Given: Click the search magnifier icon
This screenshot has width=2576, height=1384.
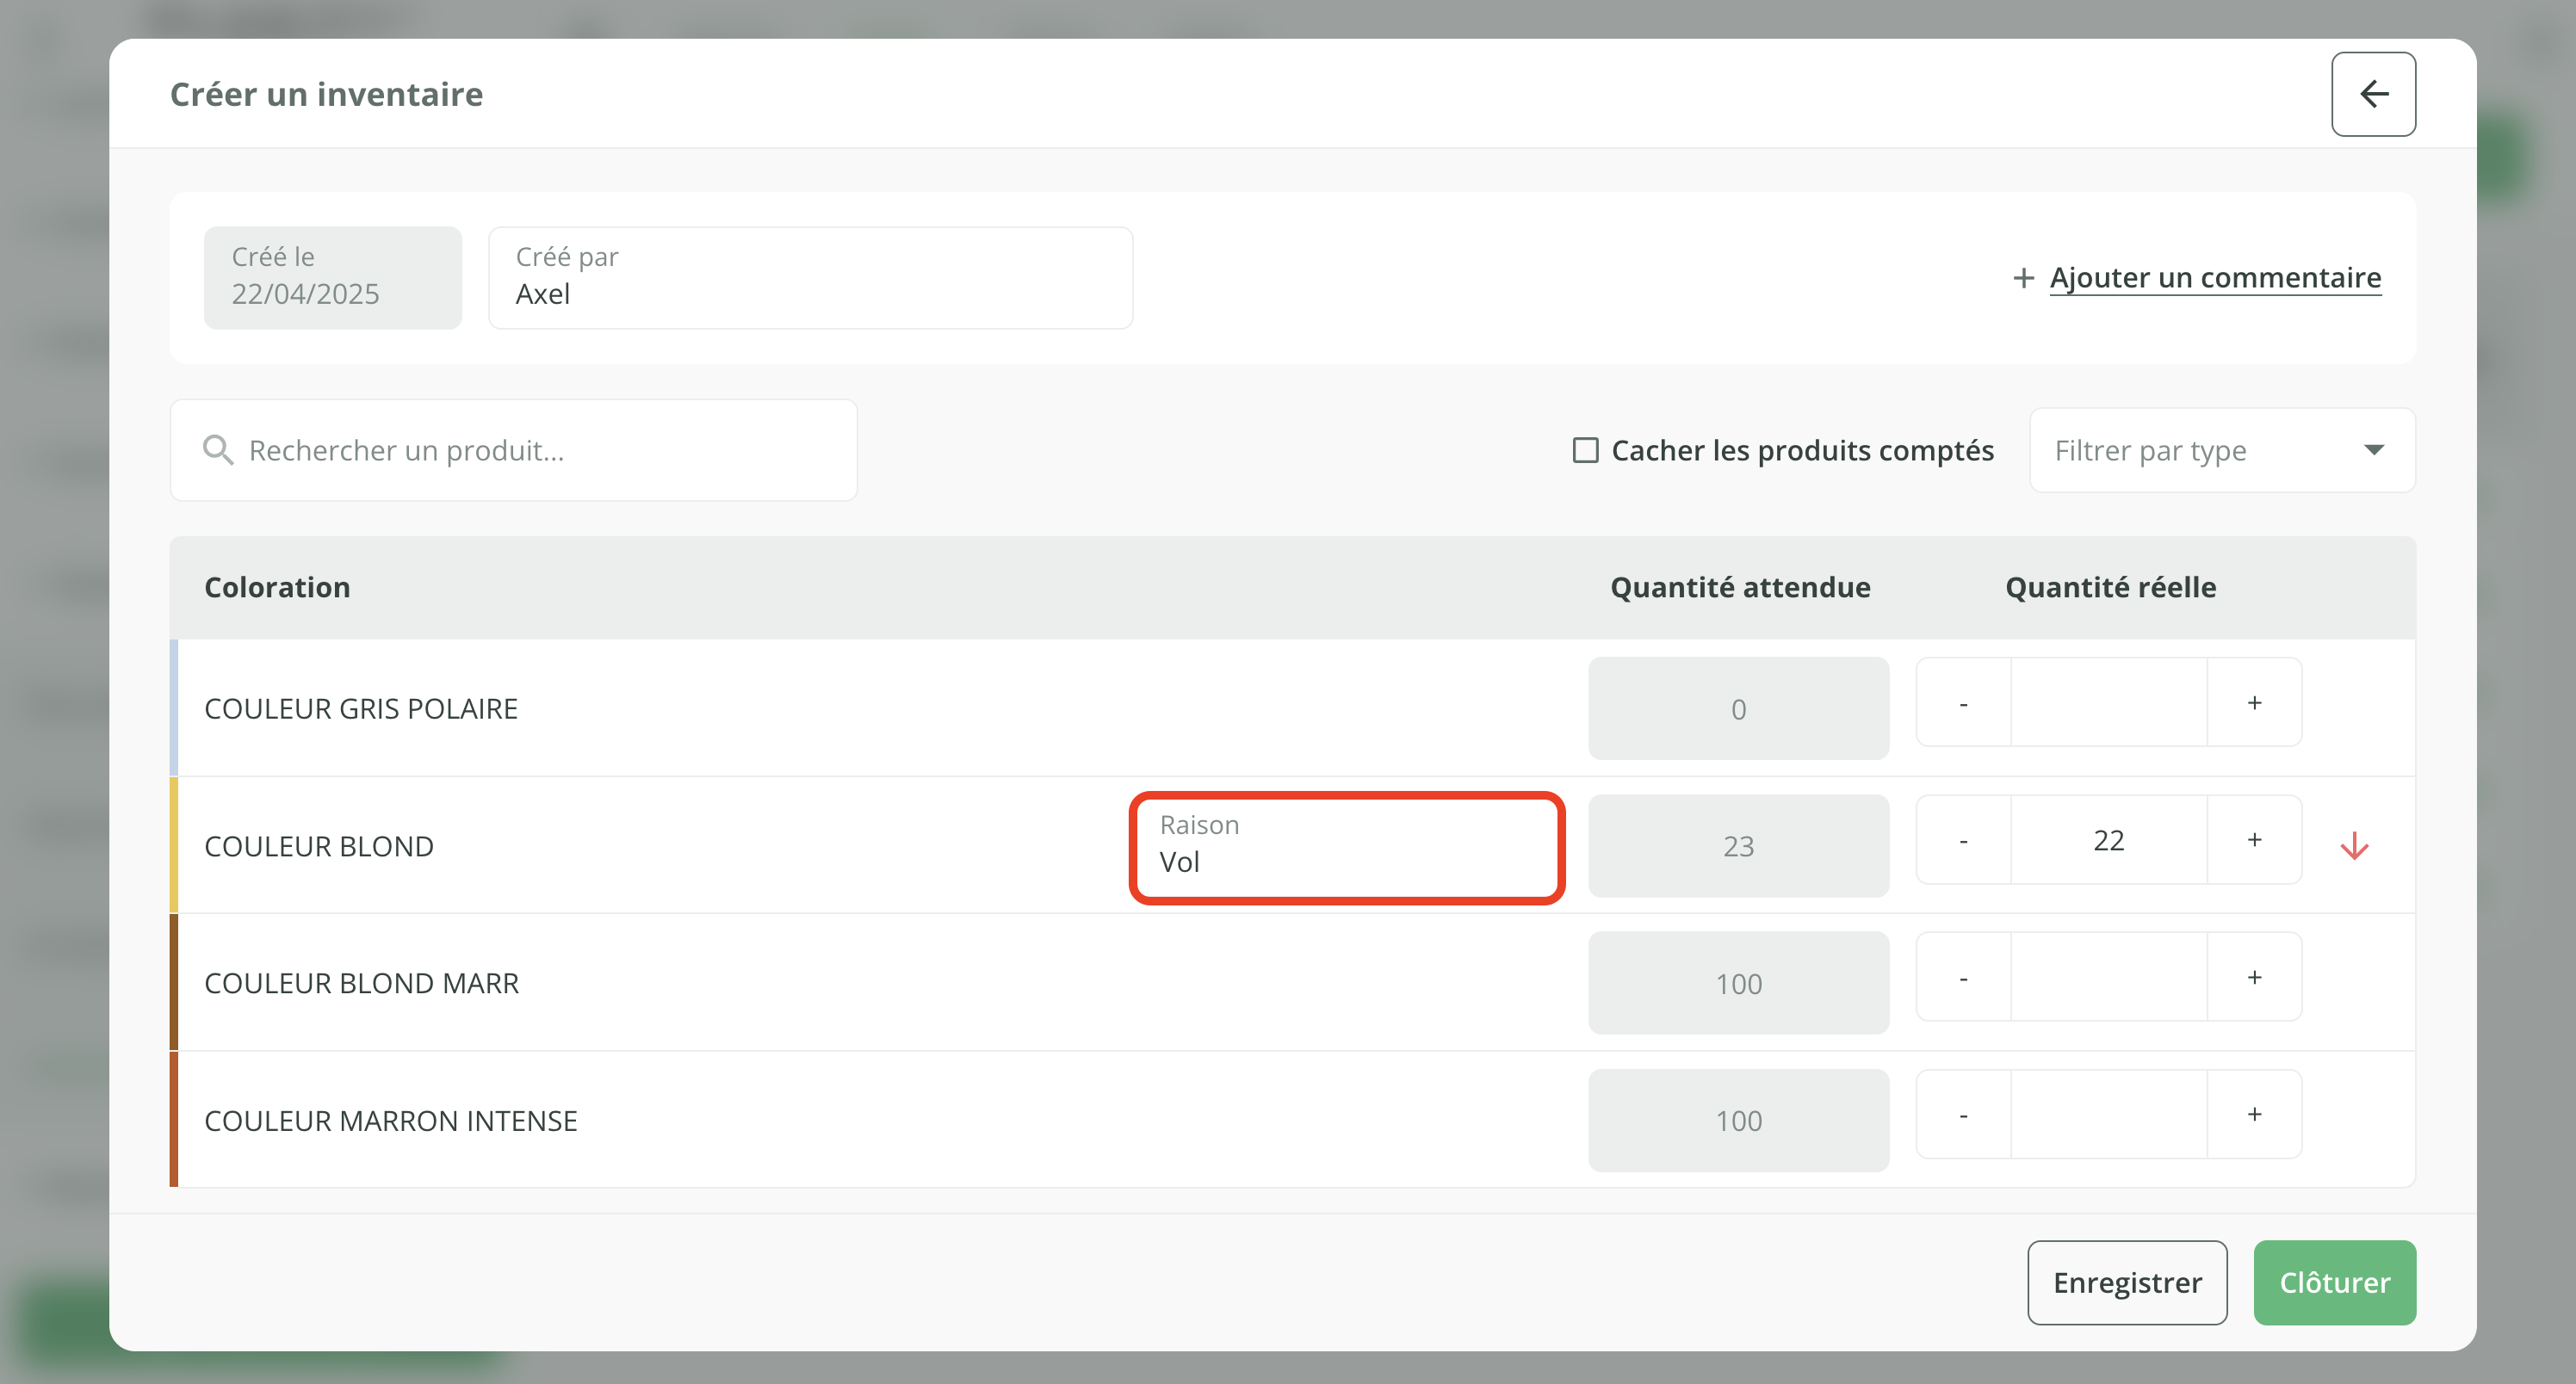Looking at the screenshot, I should [x=218, y=450].
